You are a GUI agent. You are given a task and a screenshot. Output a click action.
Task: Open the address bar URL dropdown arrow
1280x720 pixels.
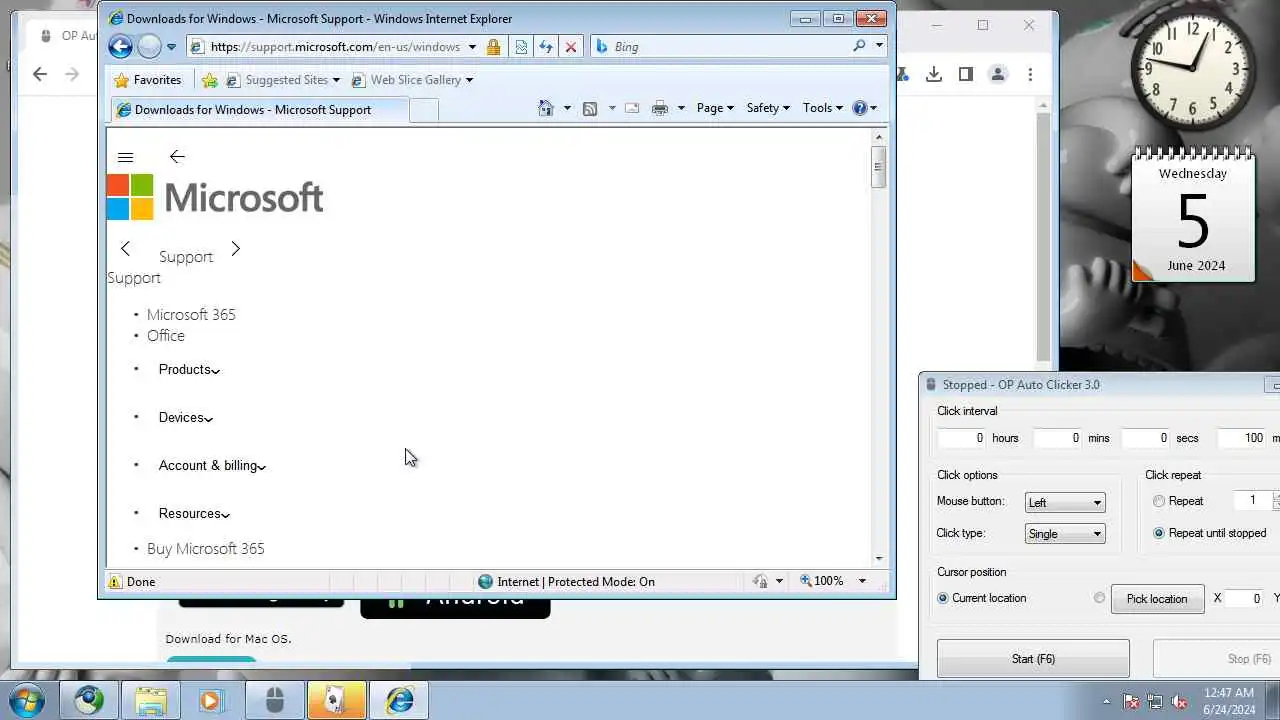tap(472, 47)
